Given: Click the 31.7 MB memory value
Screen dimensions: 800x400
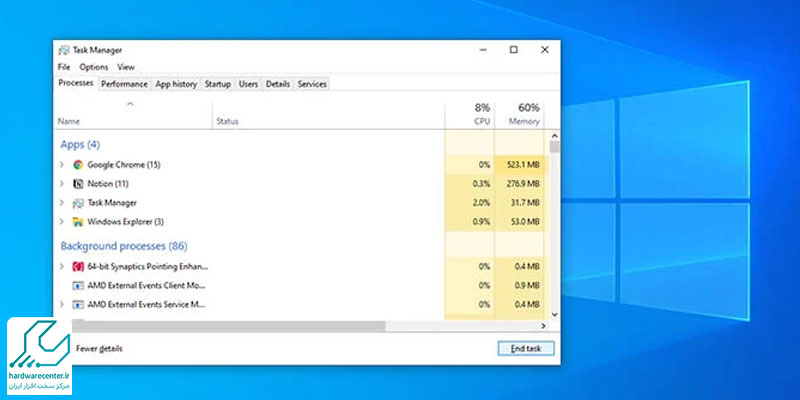Looking at the screenshot, I should click(x=526, y=203).
